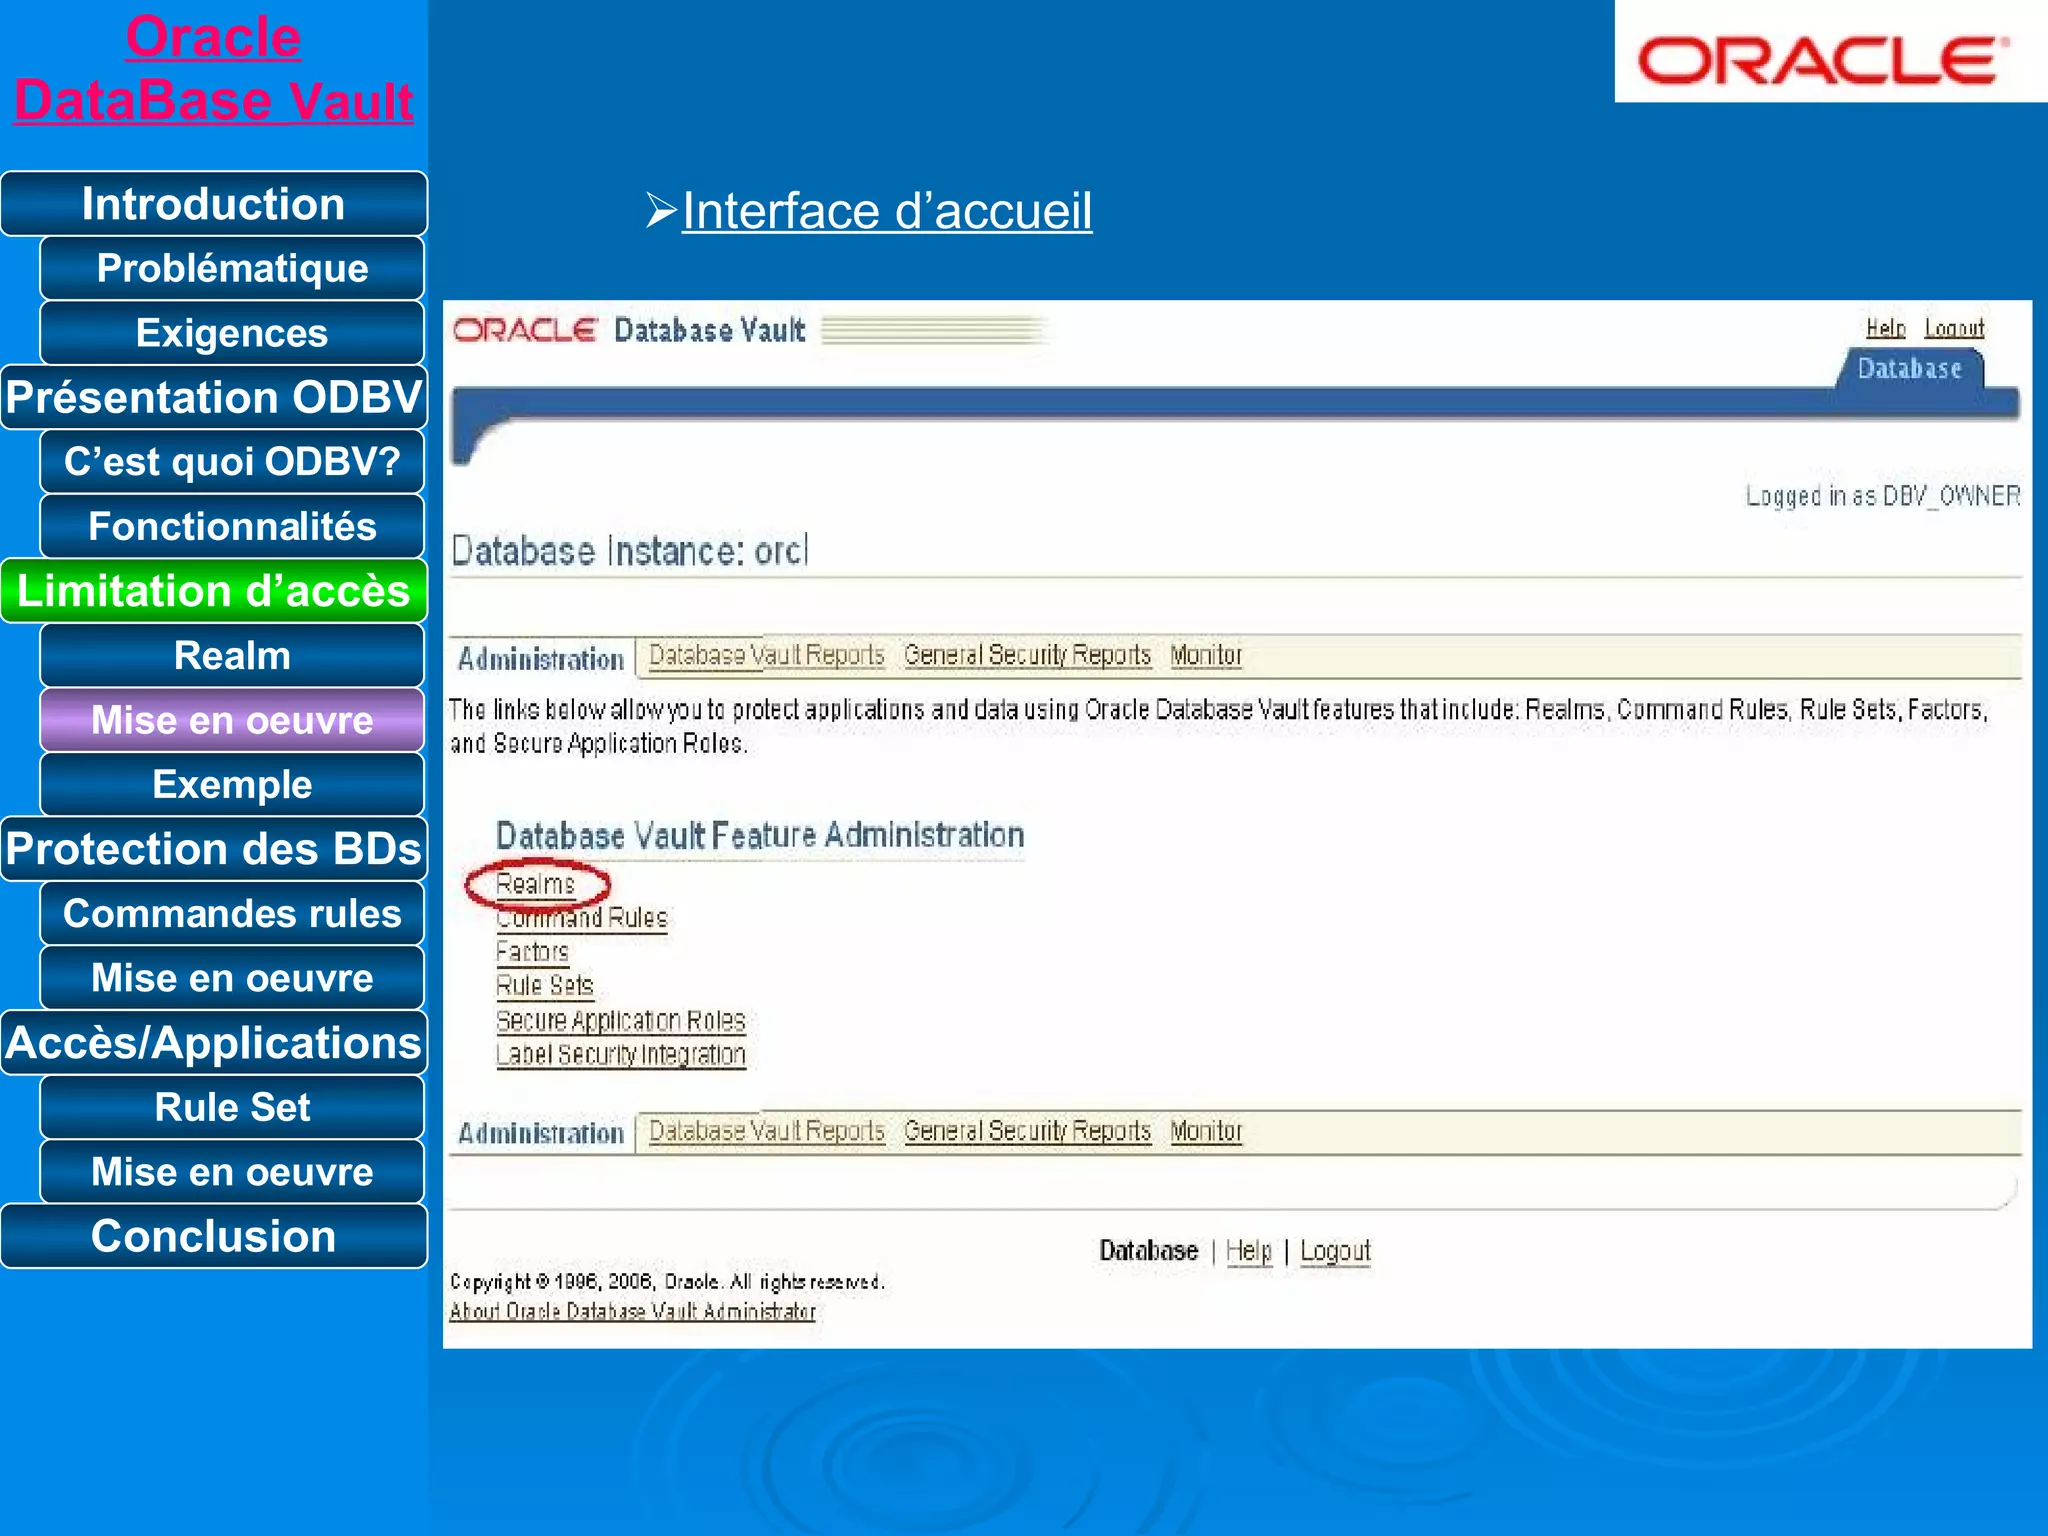Screen dimensions: 2048x1536
Task: Click the 'Database Instance: orcl' heading
Action: [x=629, y=551]
